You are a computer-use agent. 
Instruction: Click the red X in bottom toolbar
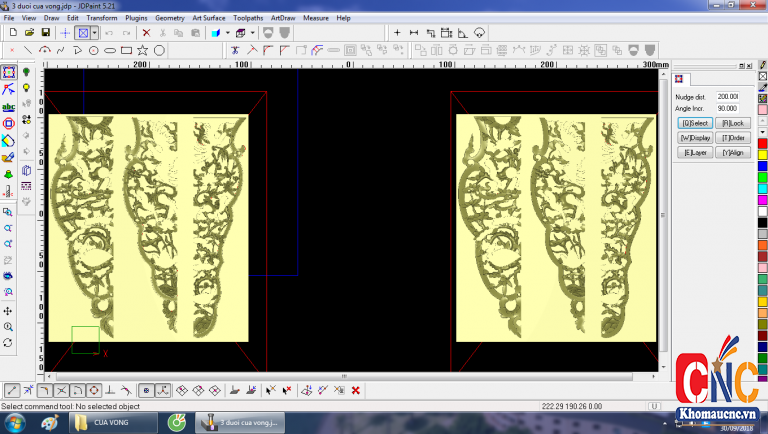tap(355, 390)
